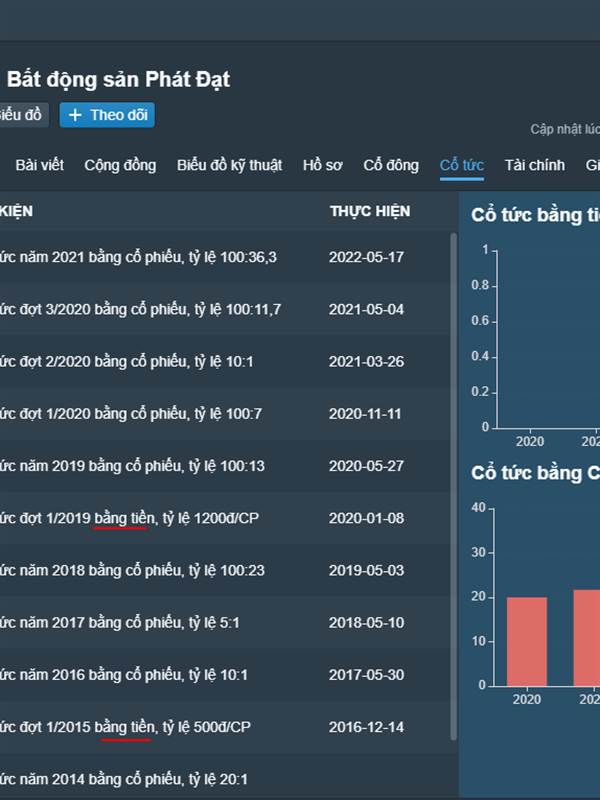The height and width of the screenshot is (800, 600).
Task: Select the đợt 1/2020 row, ratio 100:7
Action: (224, 414)
